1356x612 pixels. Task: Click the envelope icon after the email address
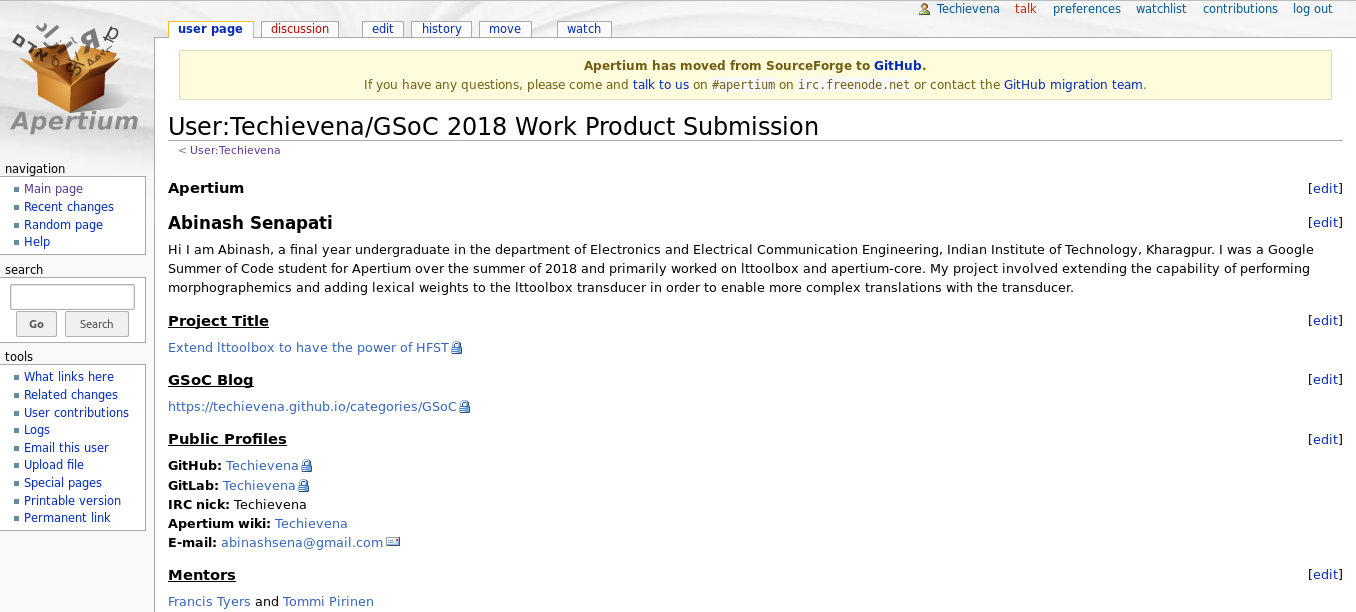393,542
